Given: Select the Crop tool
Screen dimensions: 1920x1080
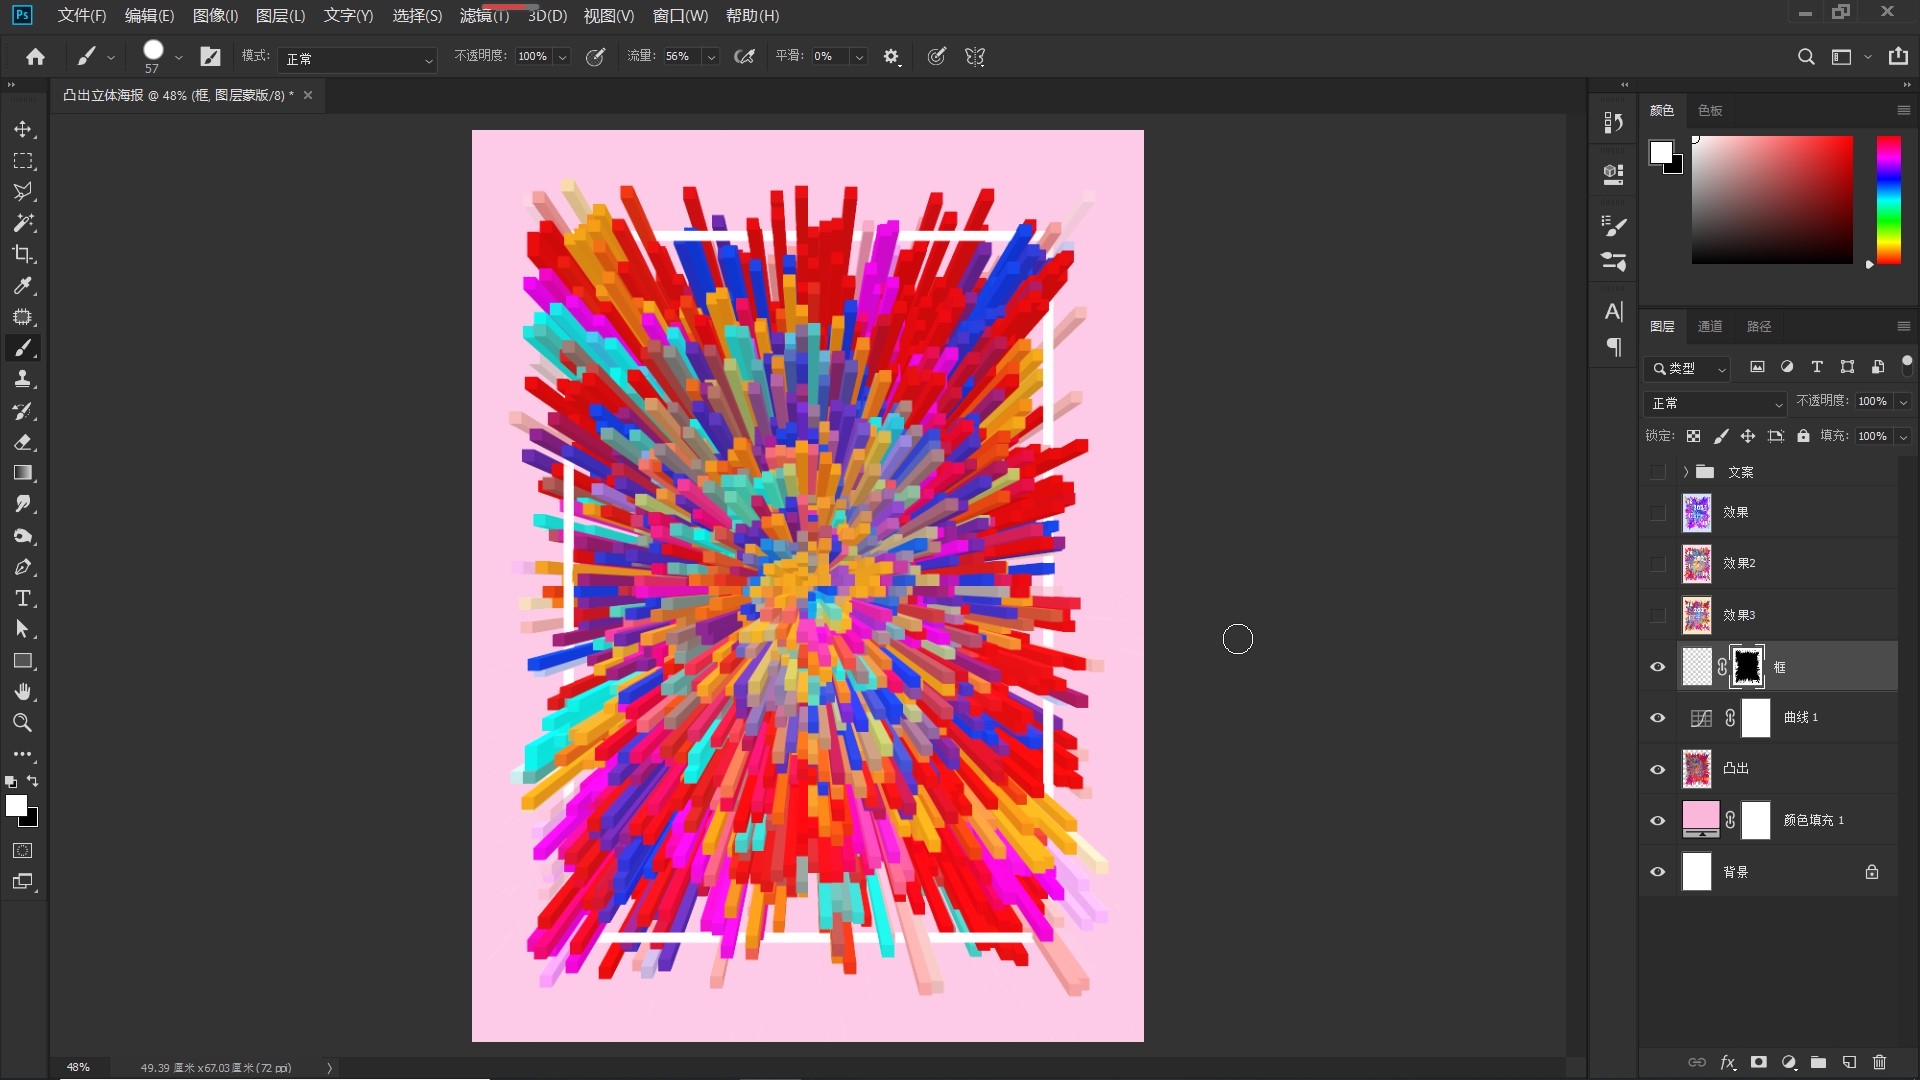Looking at the screenshot, I should tap(23, 254).
